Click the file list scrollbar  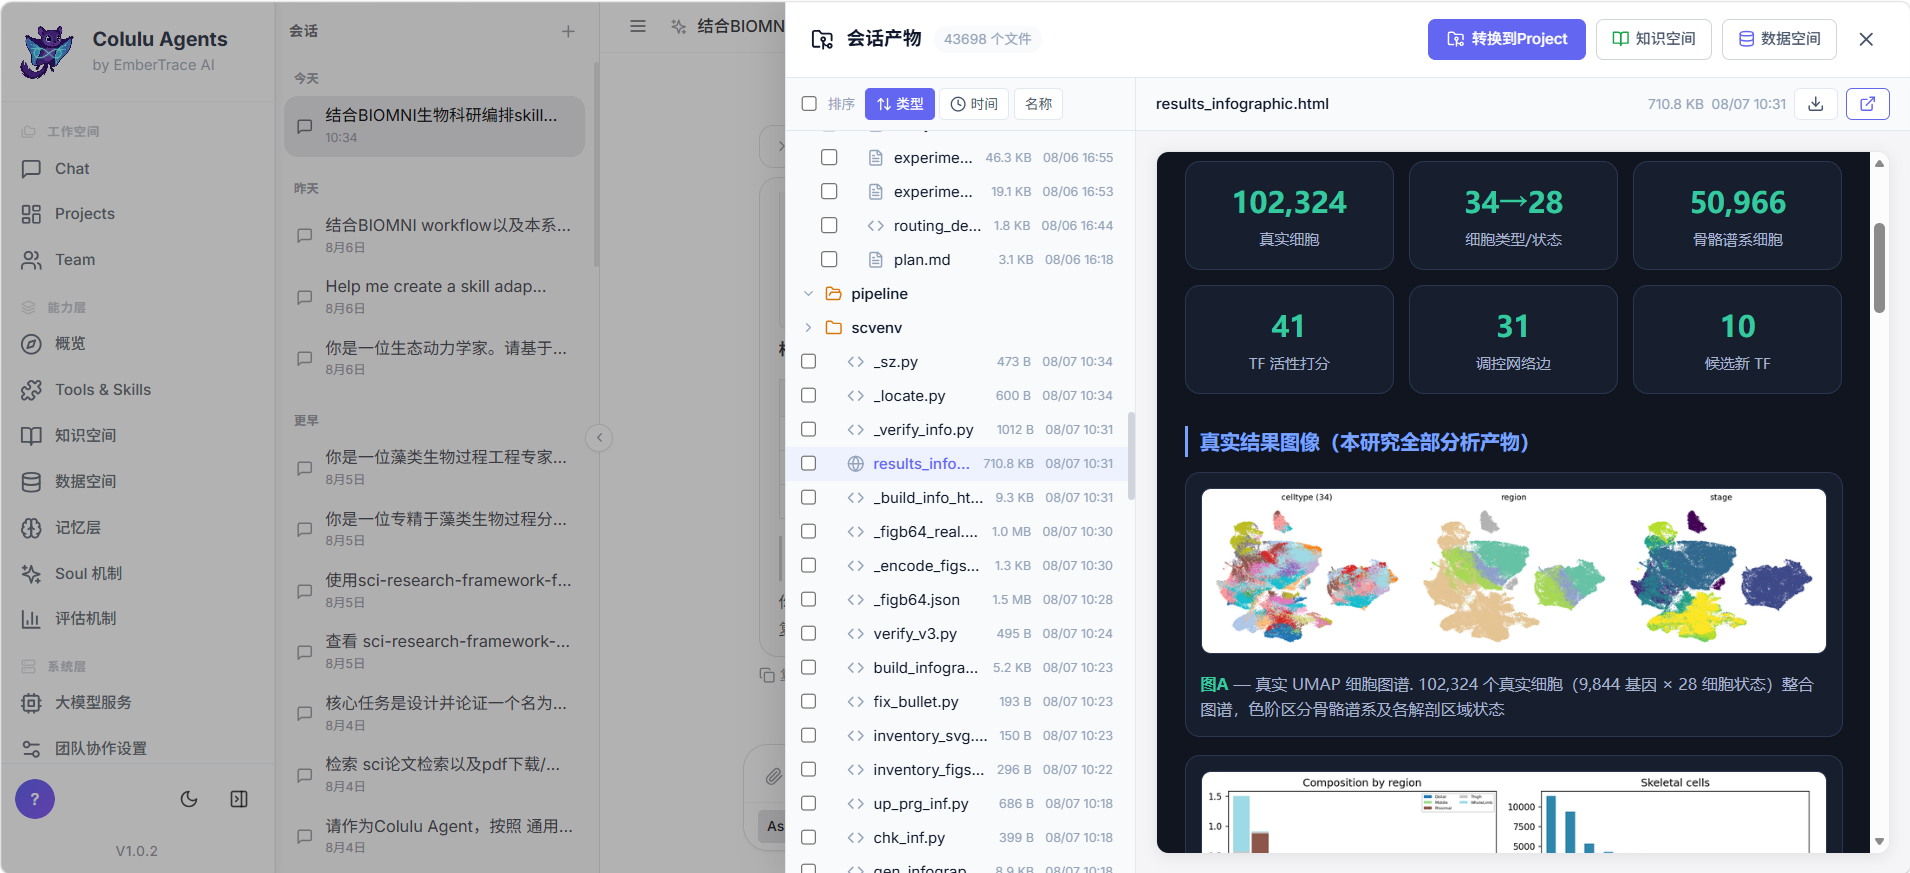pos(1131,456)
